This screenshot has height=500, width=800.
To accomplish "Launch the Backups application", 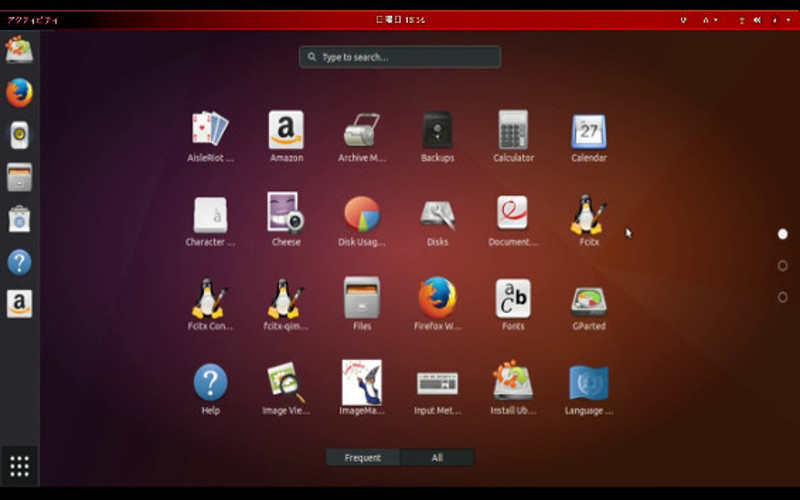I will [437, 136].
